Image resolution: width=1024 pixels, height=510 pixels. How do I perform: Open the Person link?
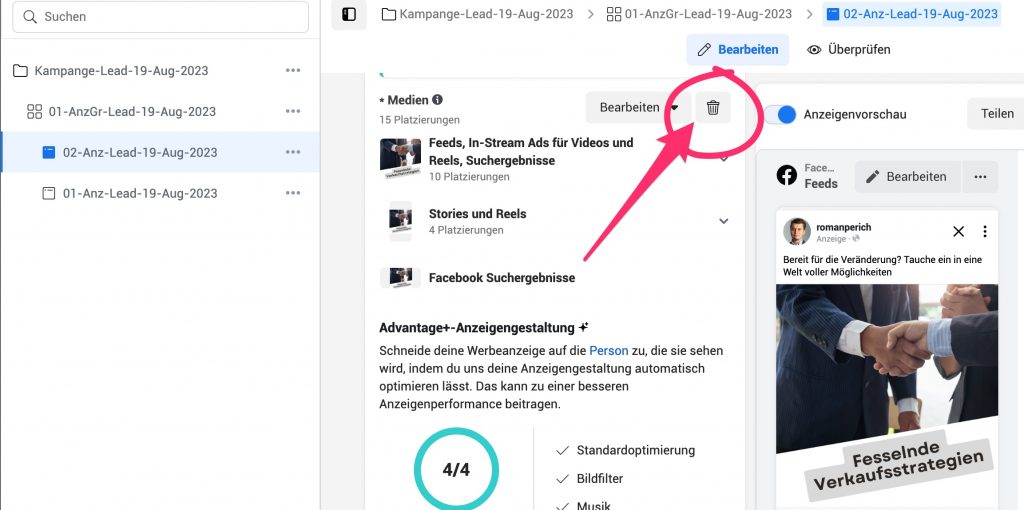pyautogui.click(x=609, y=351)
